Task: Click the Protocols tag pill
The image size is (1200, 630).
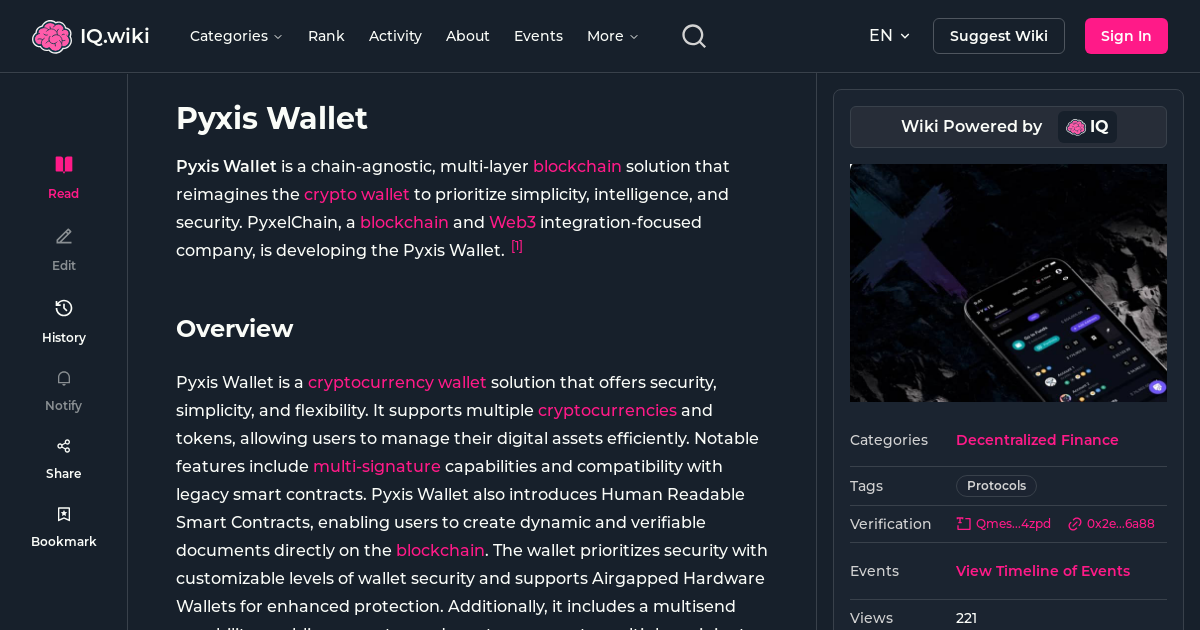Action: 996,485
